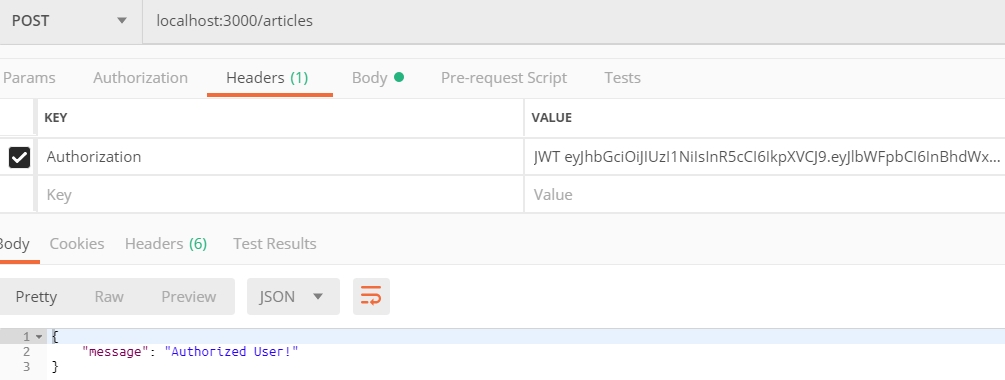This screenshot has width=1005, height=380.
Task: Open the Authorization request tab
Action: pos(140,78)
